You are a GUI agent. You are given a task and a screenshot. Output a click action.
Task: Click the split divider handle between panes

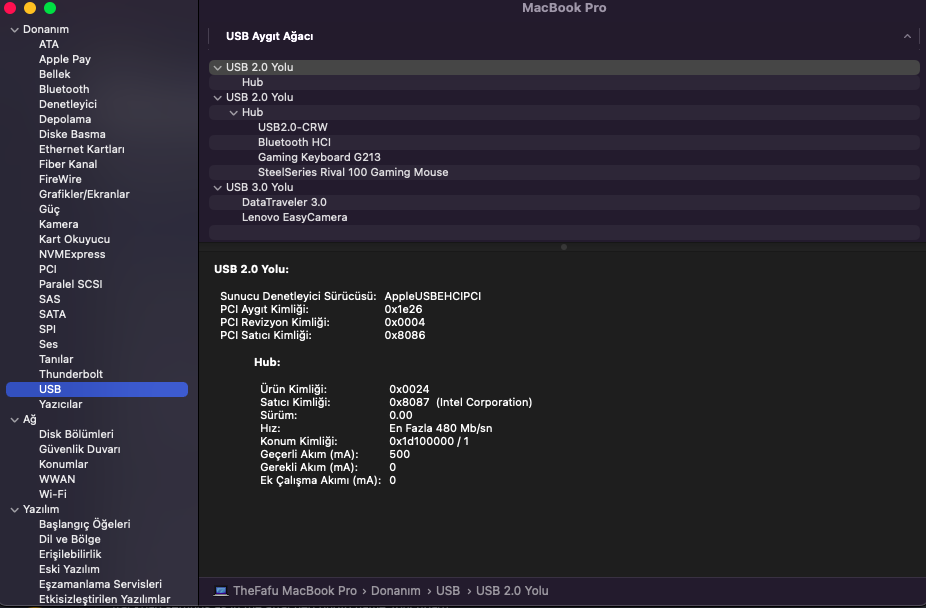pos(563,246)
